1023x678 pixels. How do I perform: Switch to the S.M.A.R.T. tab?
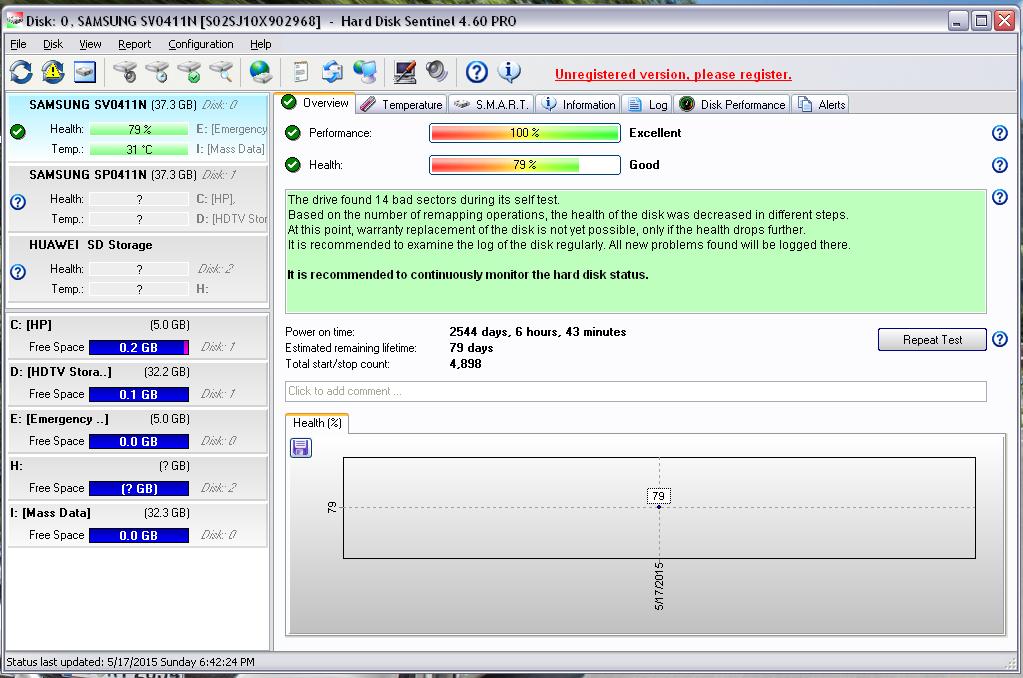click(491, 104)
